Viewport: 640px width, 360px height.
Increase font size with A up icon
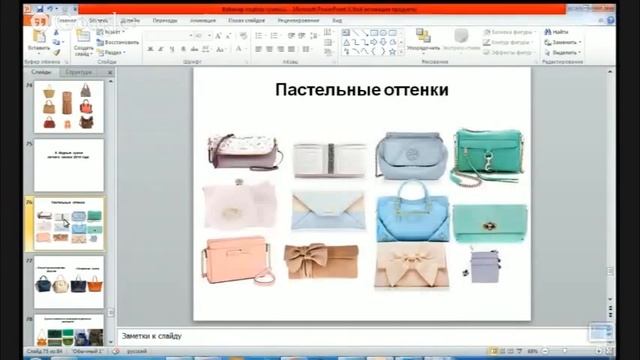pos(218,36)
